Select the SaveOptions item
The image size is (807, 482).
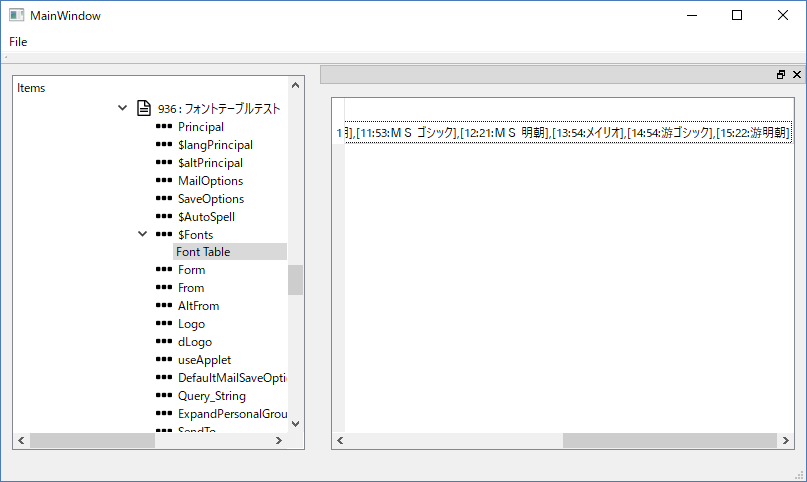211,199
